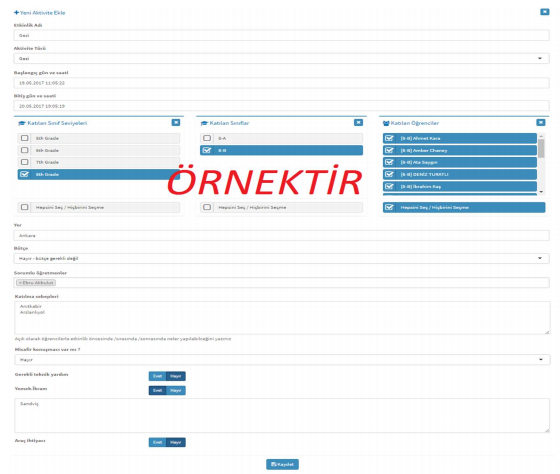Image resolution: width=560 pixels, height=474 pixels.
Task: Select Evet for Gerekli teknik yardım
Action: tap(158, 376)
